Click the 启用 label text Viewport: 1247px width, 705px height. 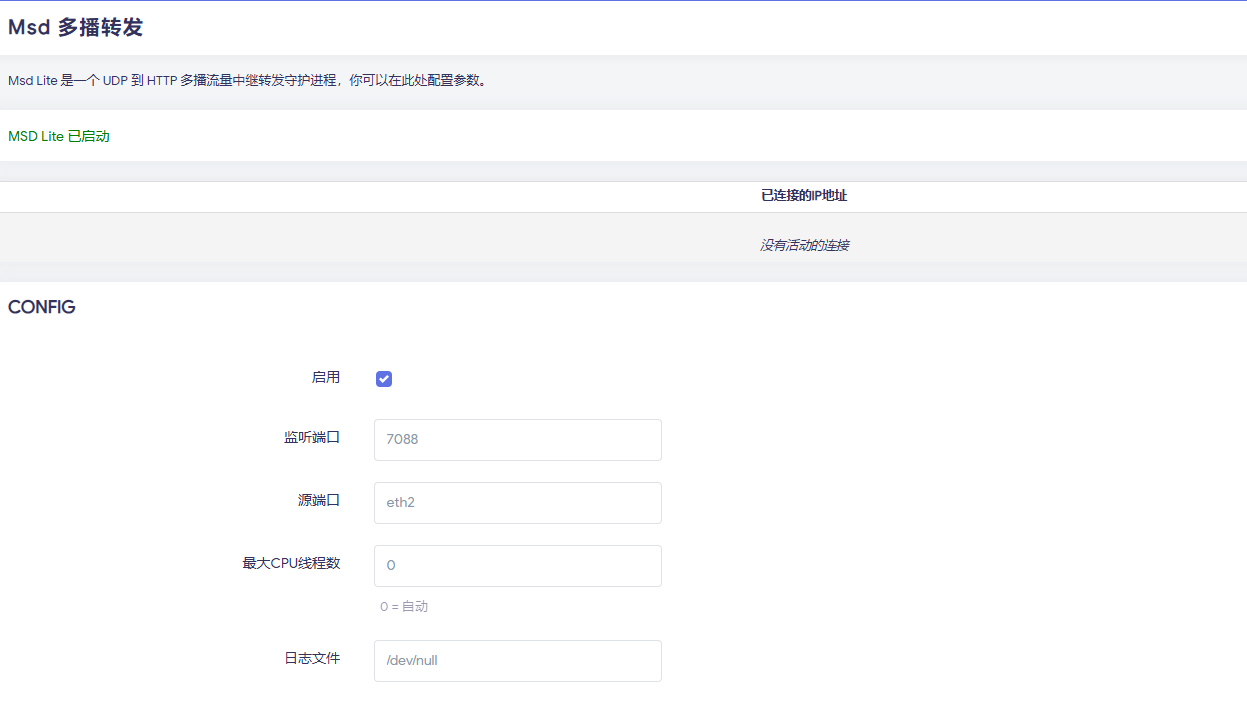tap(326, 377)
